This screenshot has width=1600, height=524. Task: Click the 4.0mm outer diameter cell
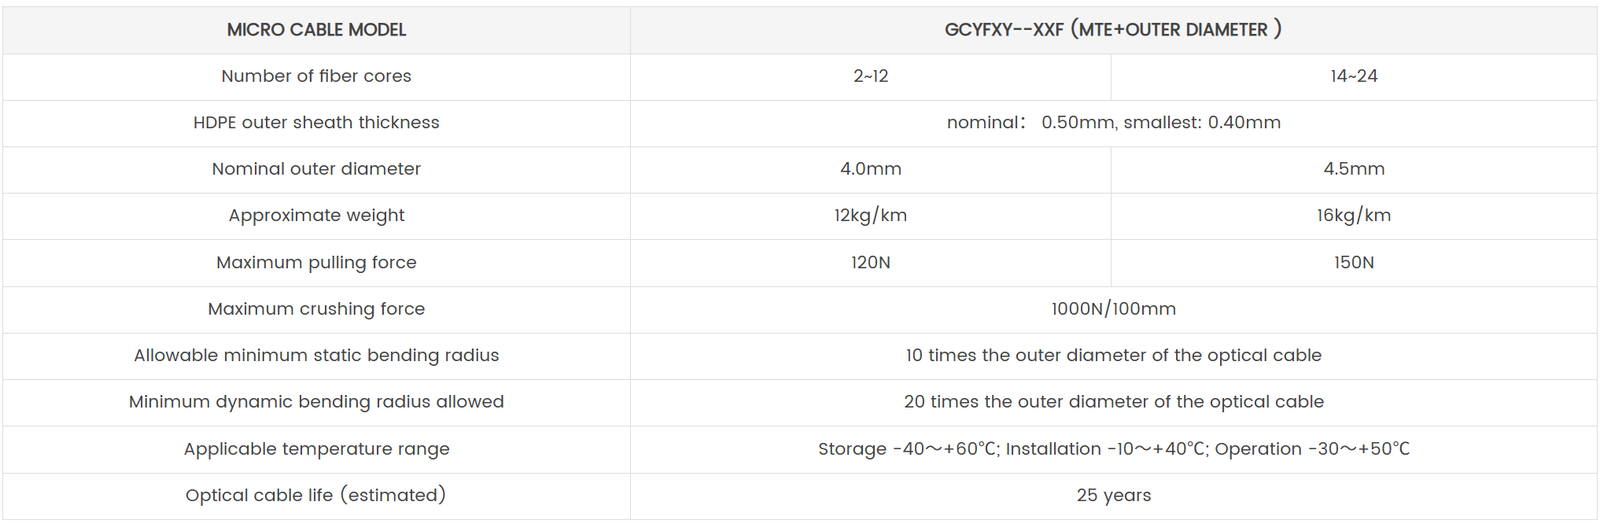click(x=870, y=169)
